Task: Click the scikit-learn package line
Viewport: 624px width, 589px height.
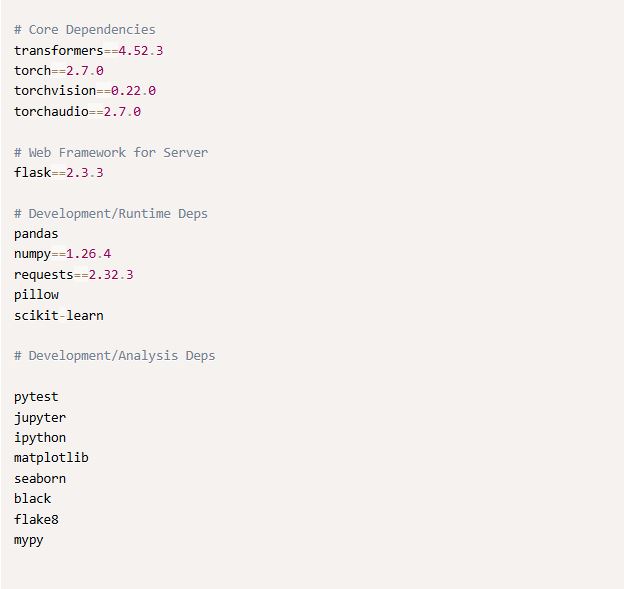Action: (x=58, y=316)
